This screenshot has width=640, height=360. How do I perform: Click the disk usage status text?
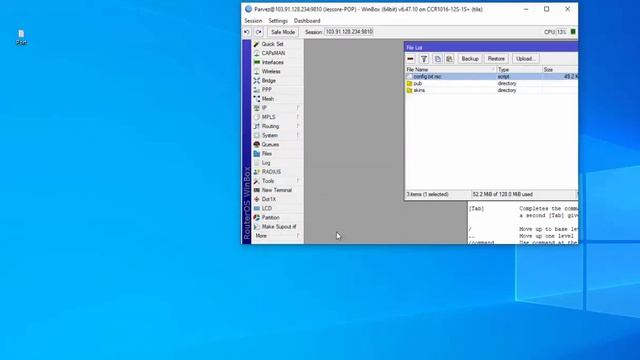coord(502,194)
